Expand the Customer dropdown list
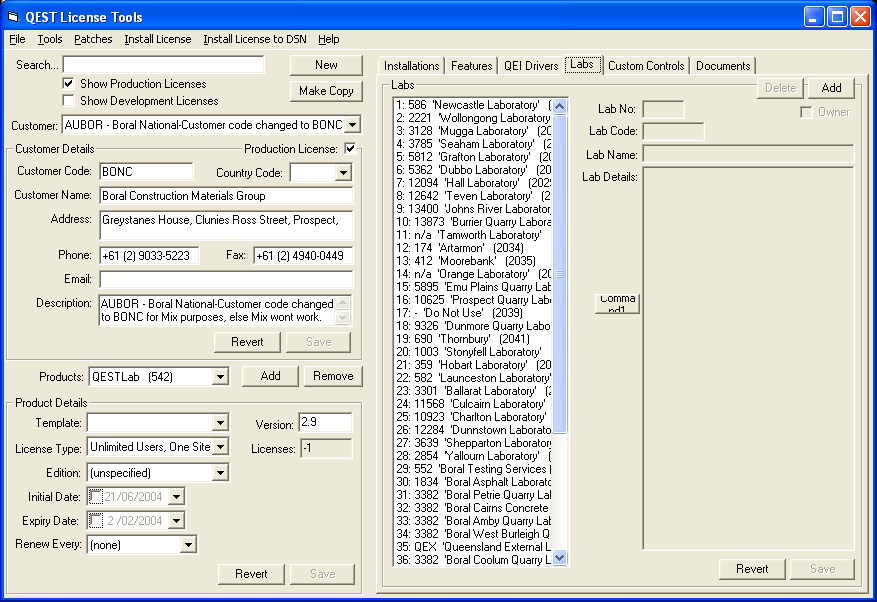 [x=352, y=126]
